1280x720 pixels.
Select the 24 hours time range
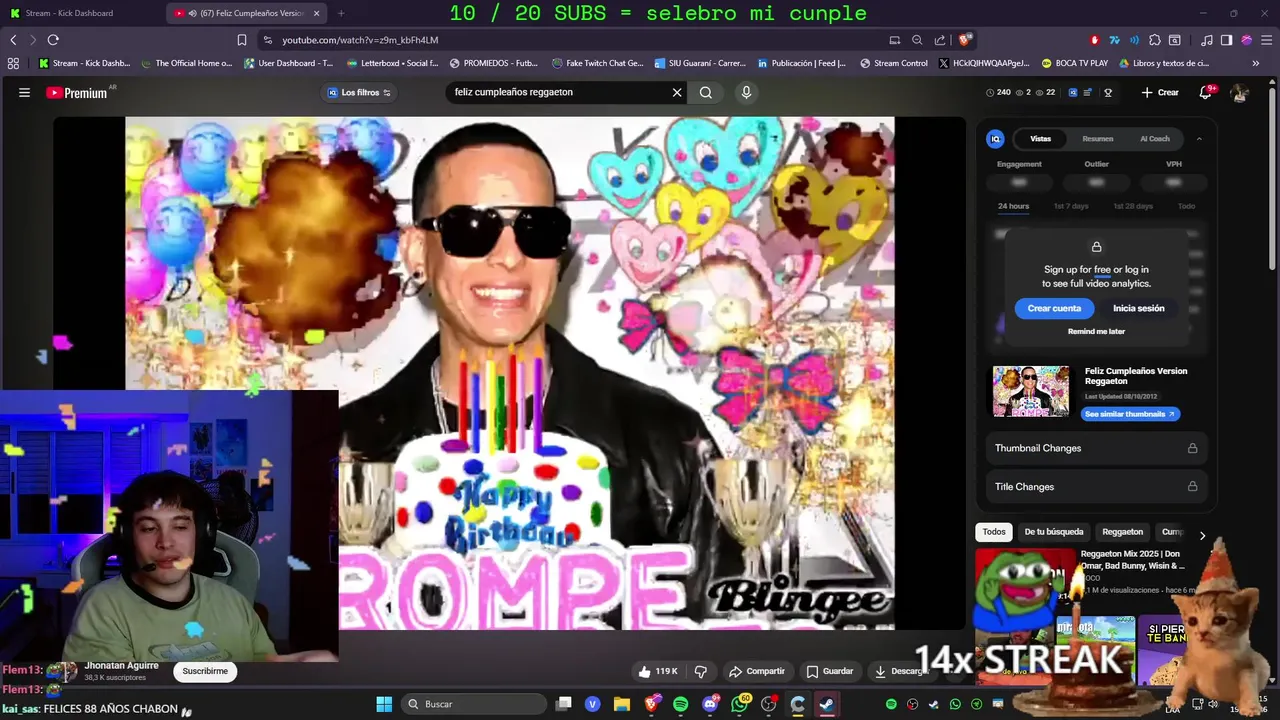click(x=1013, y=206)
